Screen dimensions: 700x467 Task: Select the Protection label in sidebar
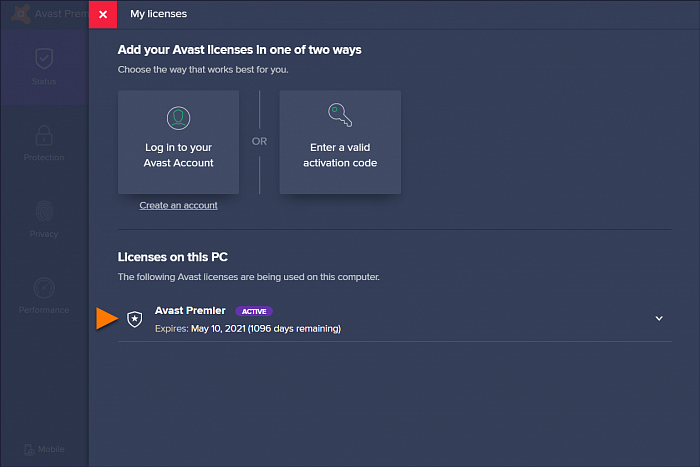(x=43, y=158)
